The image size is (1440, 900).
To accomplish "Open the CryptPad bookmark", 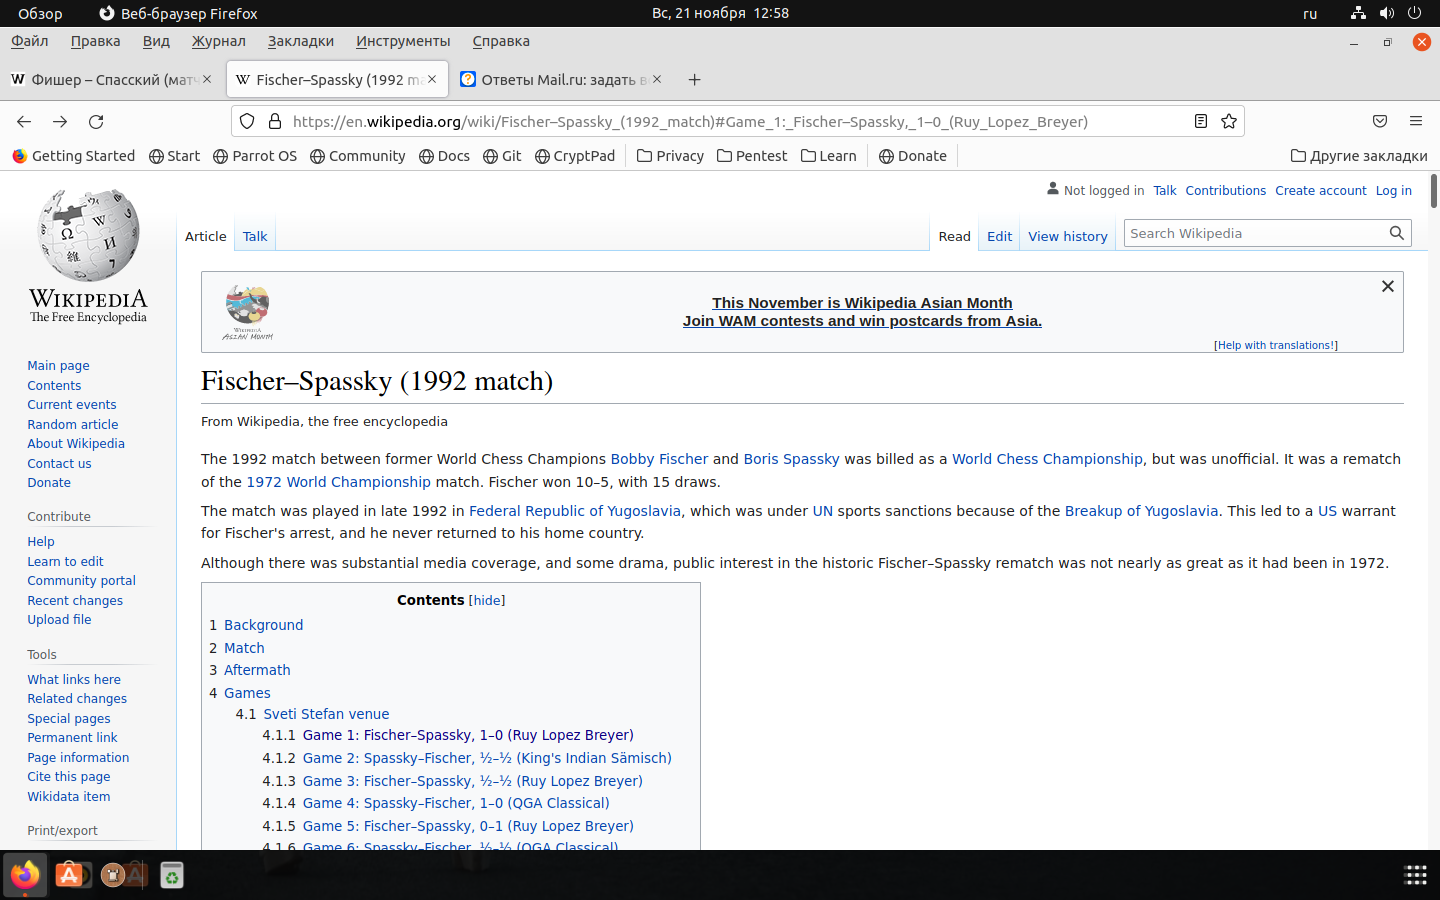I will point(575,156).
